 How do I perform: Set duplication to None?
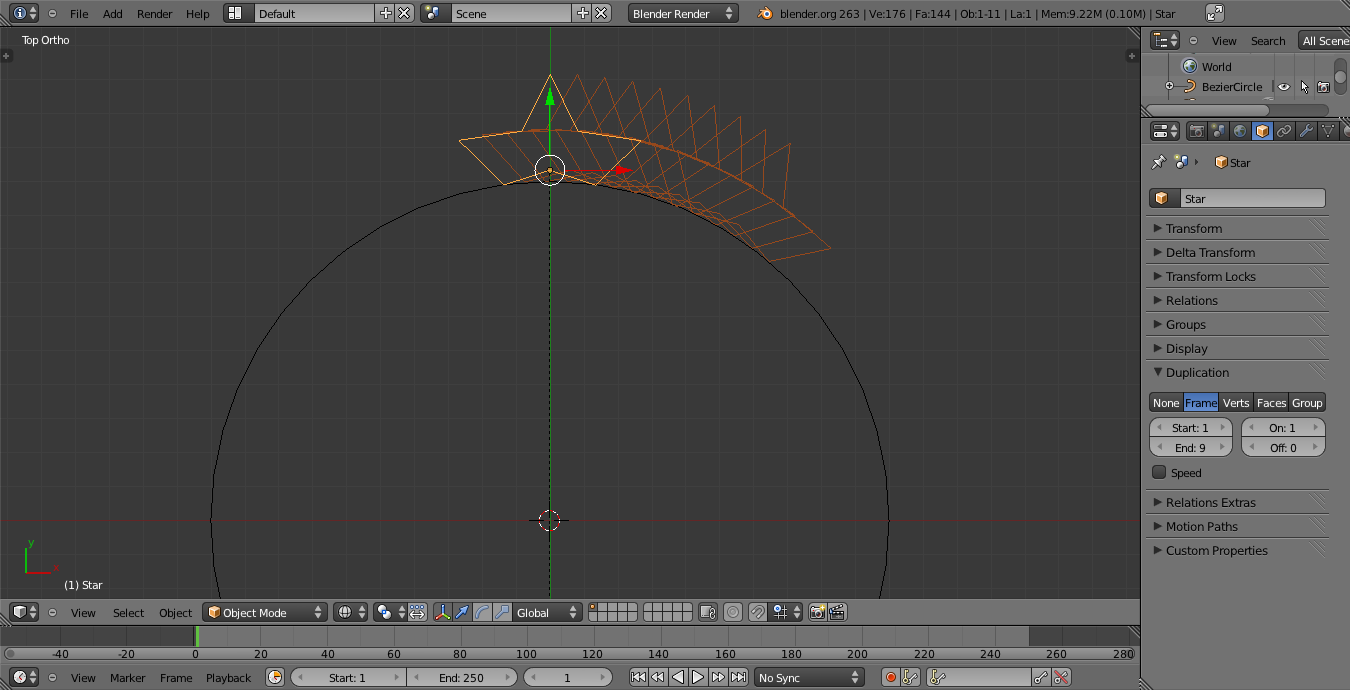pyautogui.click(x=1166, y=402)
